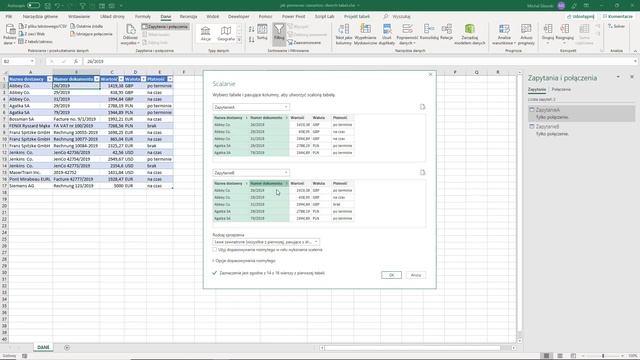Open Ostatnie źródła in ribbon
This screenshot has width=640, height=360.
point(87,26)
